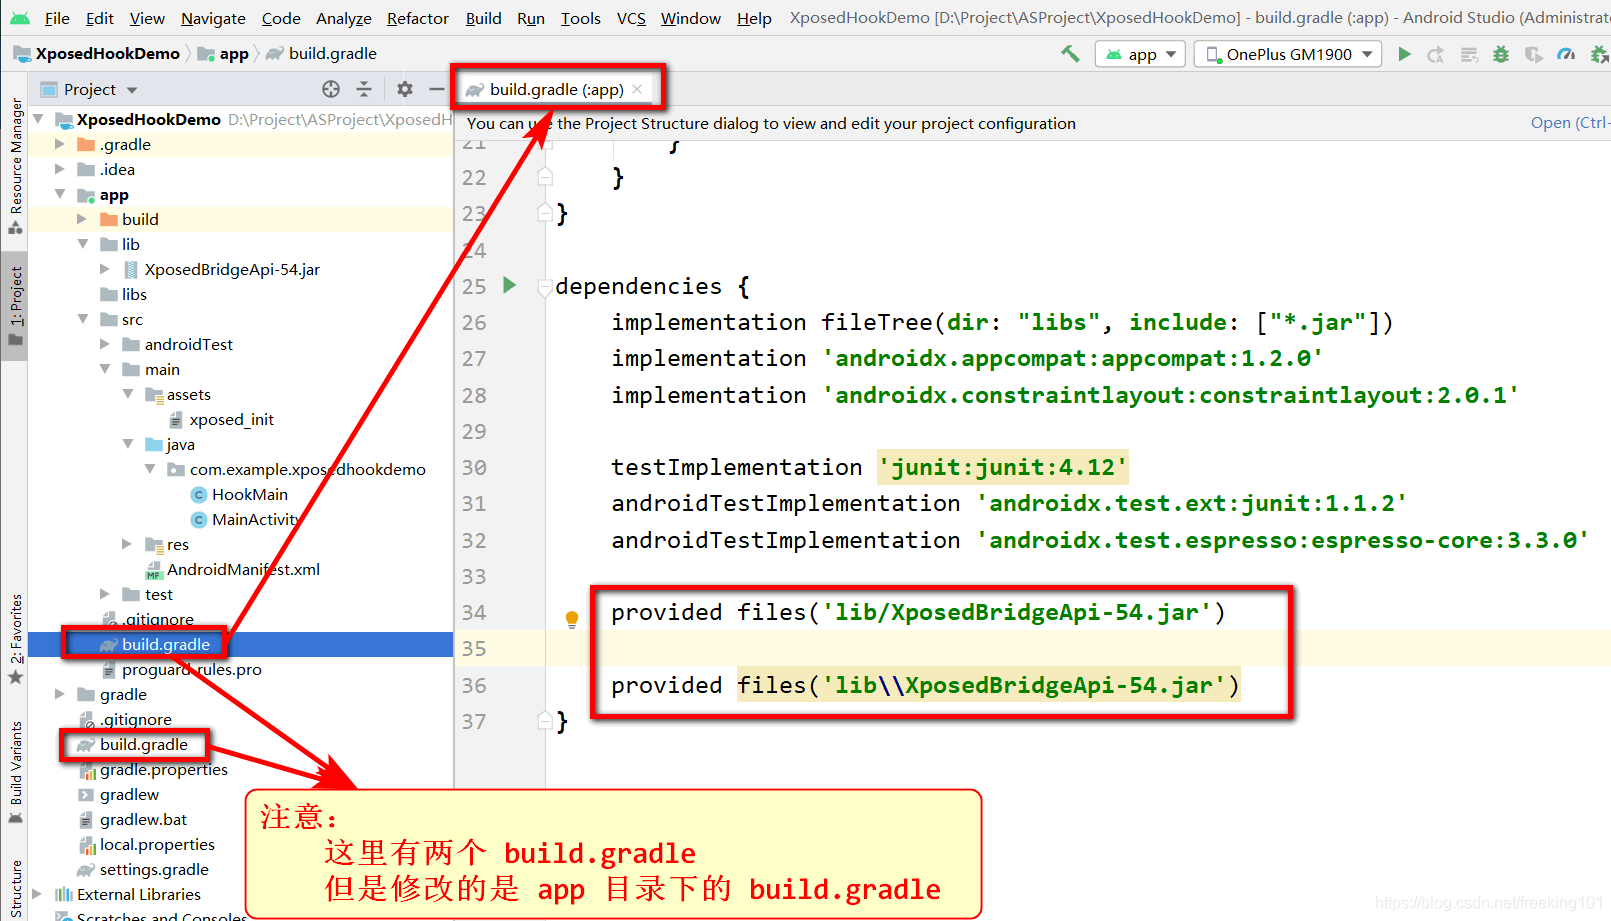Collapse the app module folder
This screenshot has height=921, width=1611.
(x=60, y=194)
